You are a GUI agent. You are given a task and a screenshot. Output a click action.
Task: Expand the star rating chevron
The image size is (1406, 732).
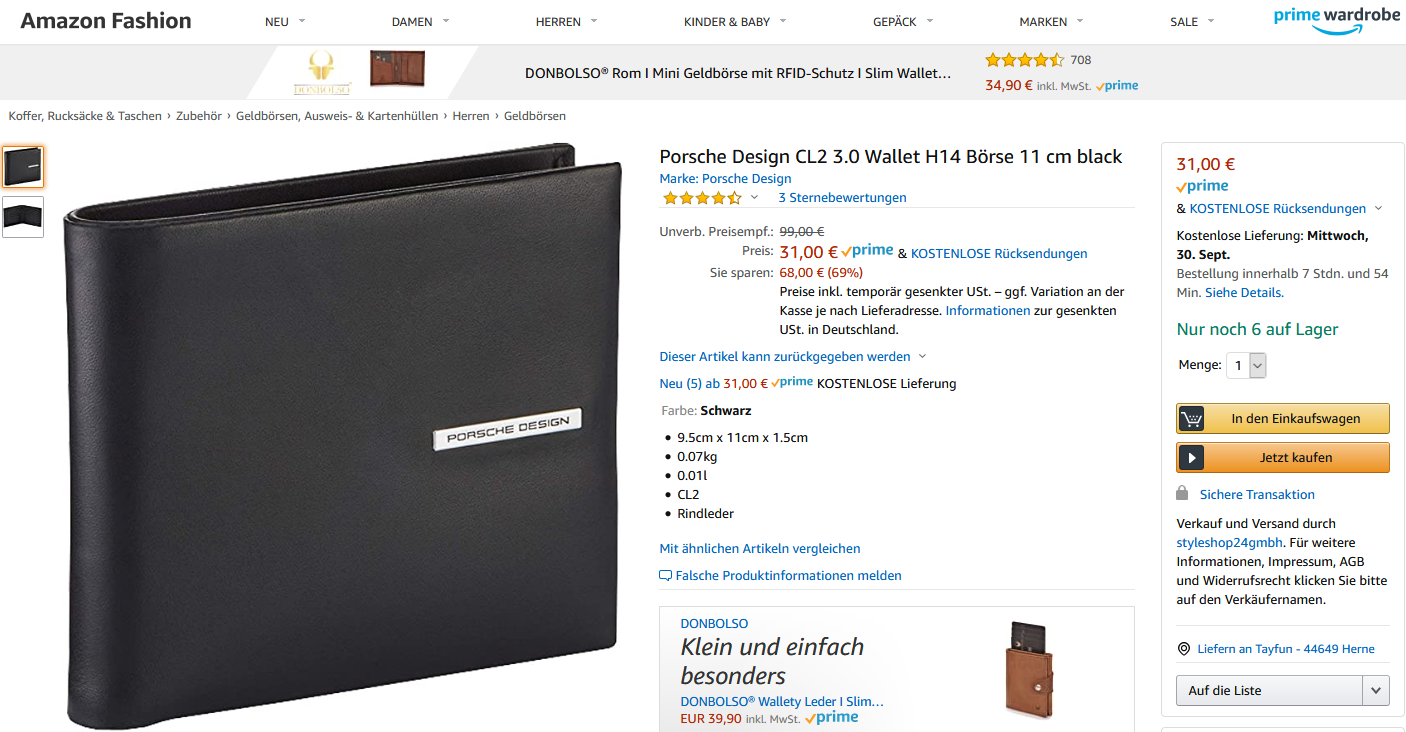(x=754, y=198)
